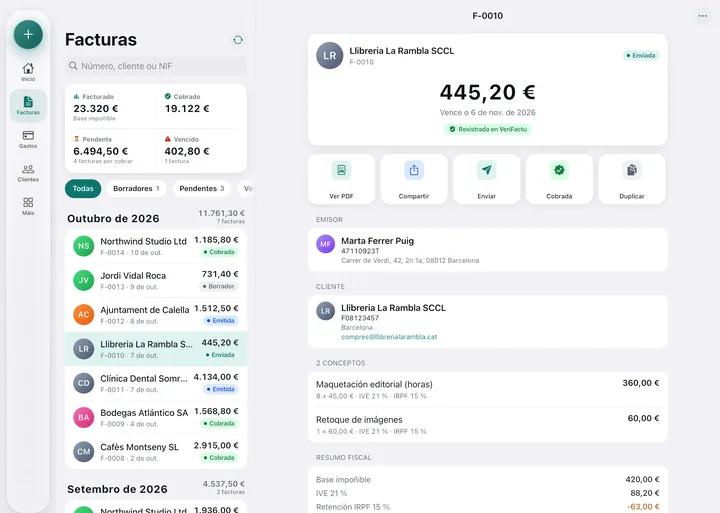Open invoice F-0011 Clínica Dental

point(156,383)
